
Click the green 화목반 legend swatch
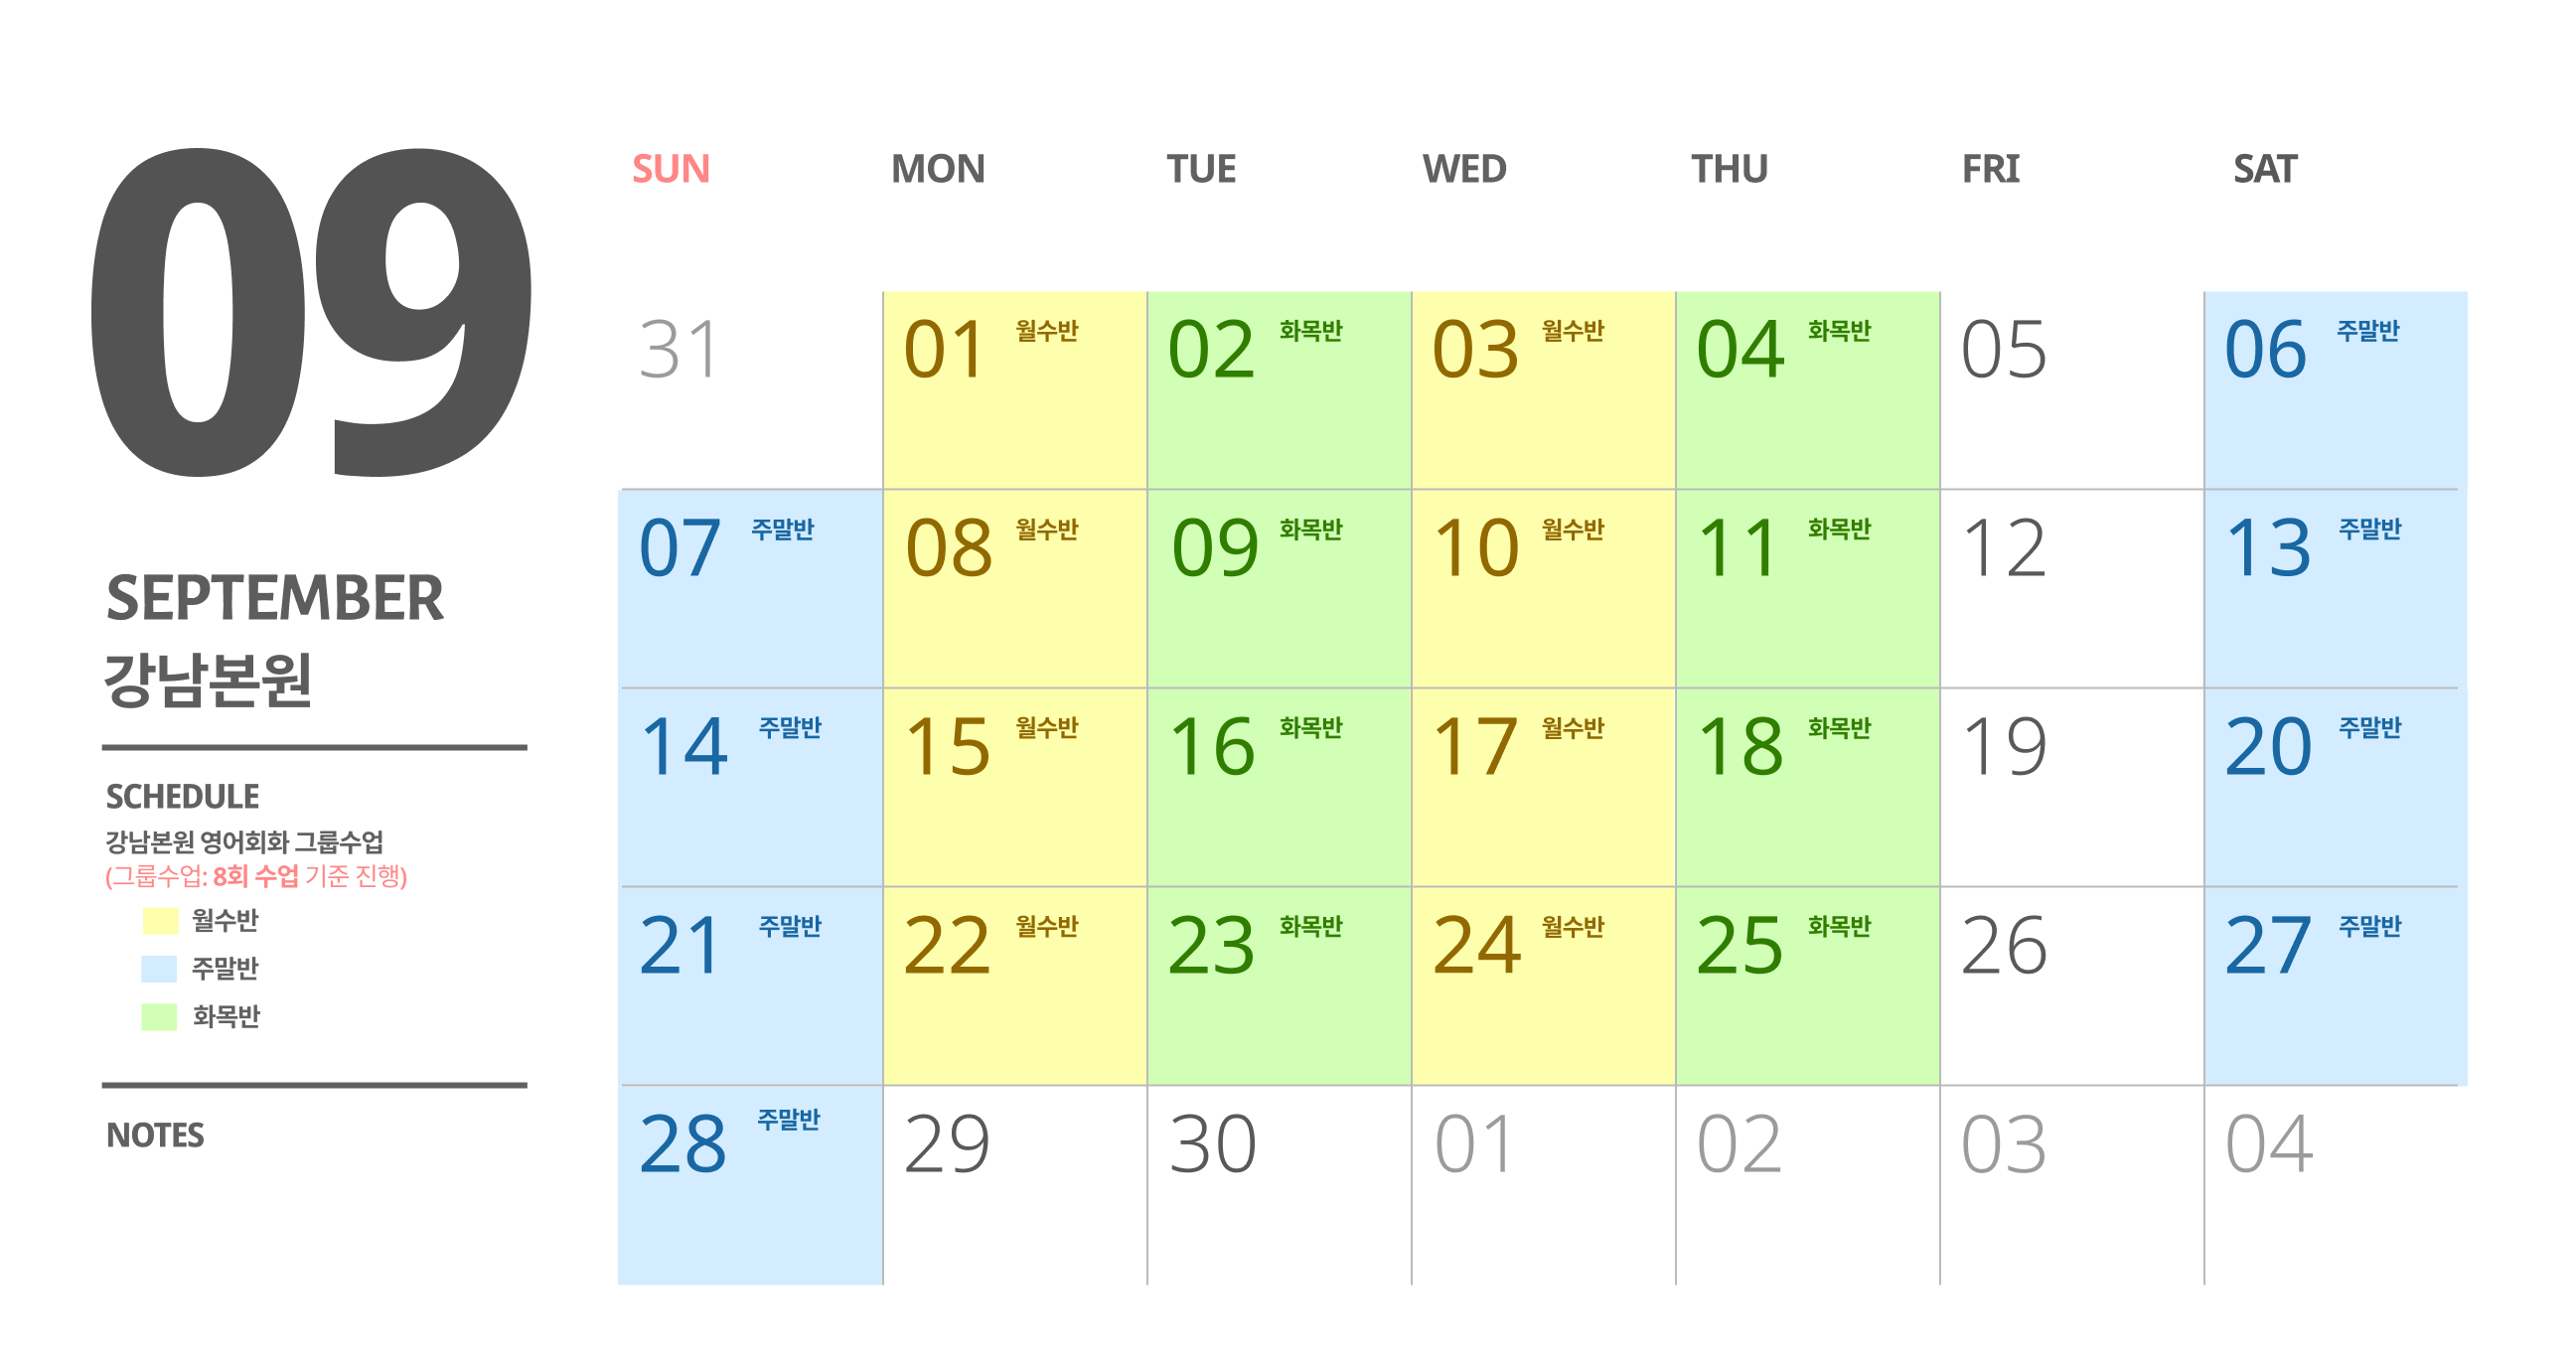pyautogui.click(x=160, y=1017)
